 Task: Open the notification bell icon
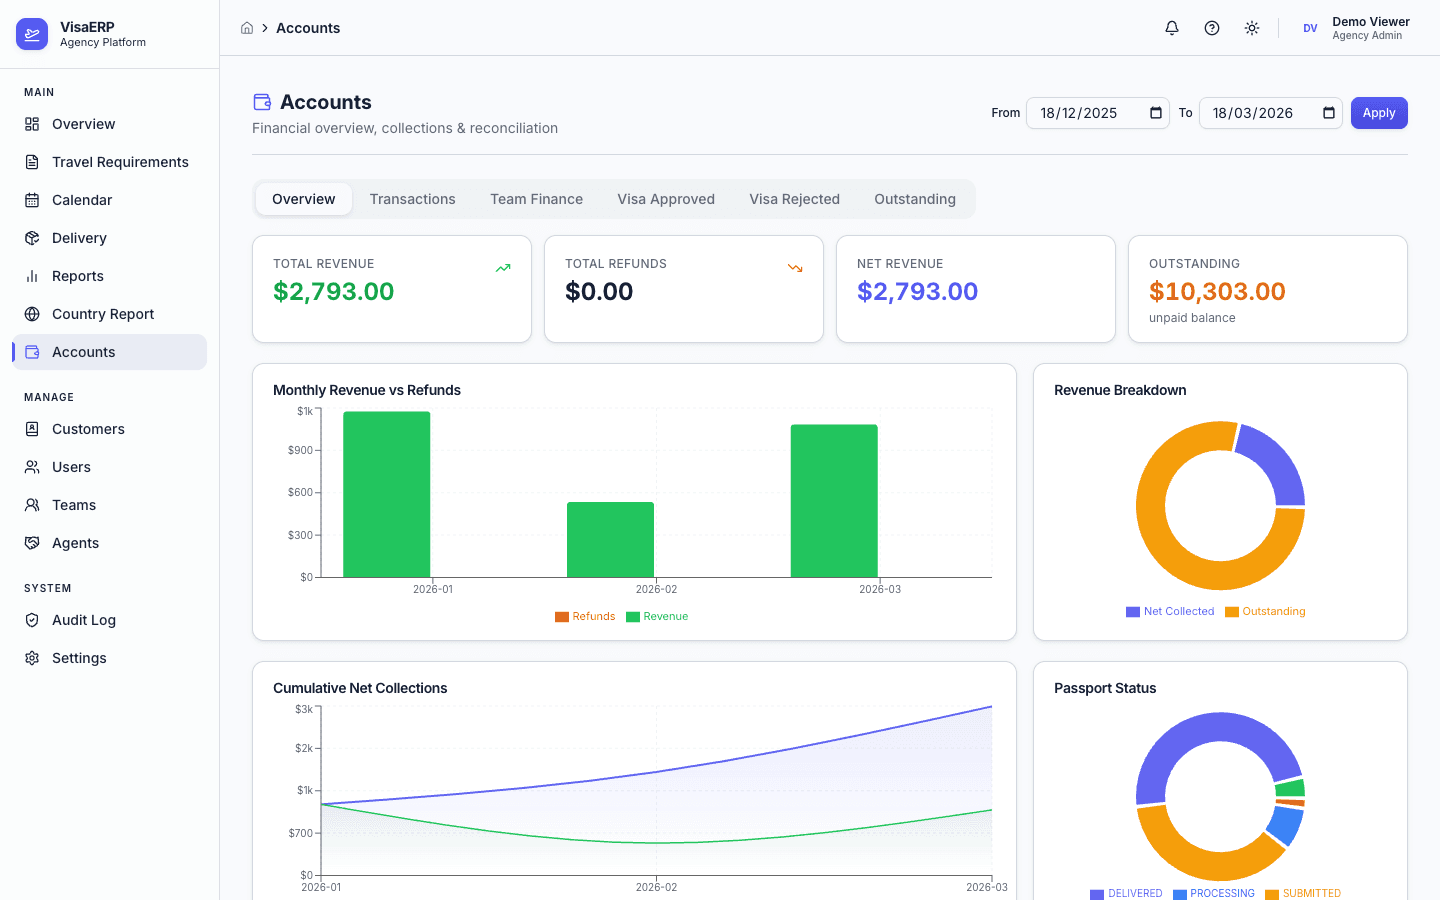click(x=1171, y=28)
